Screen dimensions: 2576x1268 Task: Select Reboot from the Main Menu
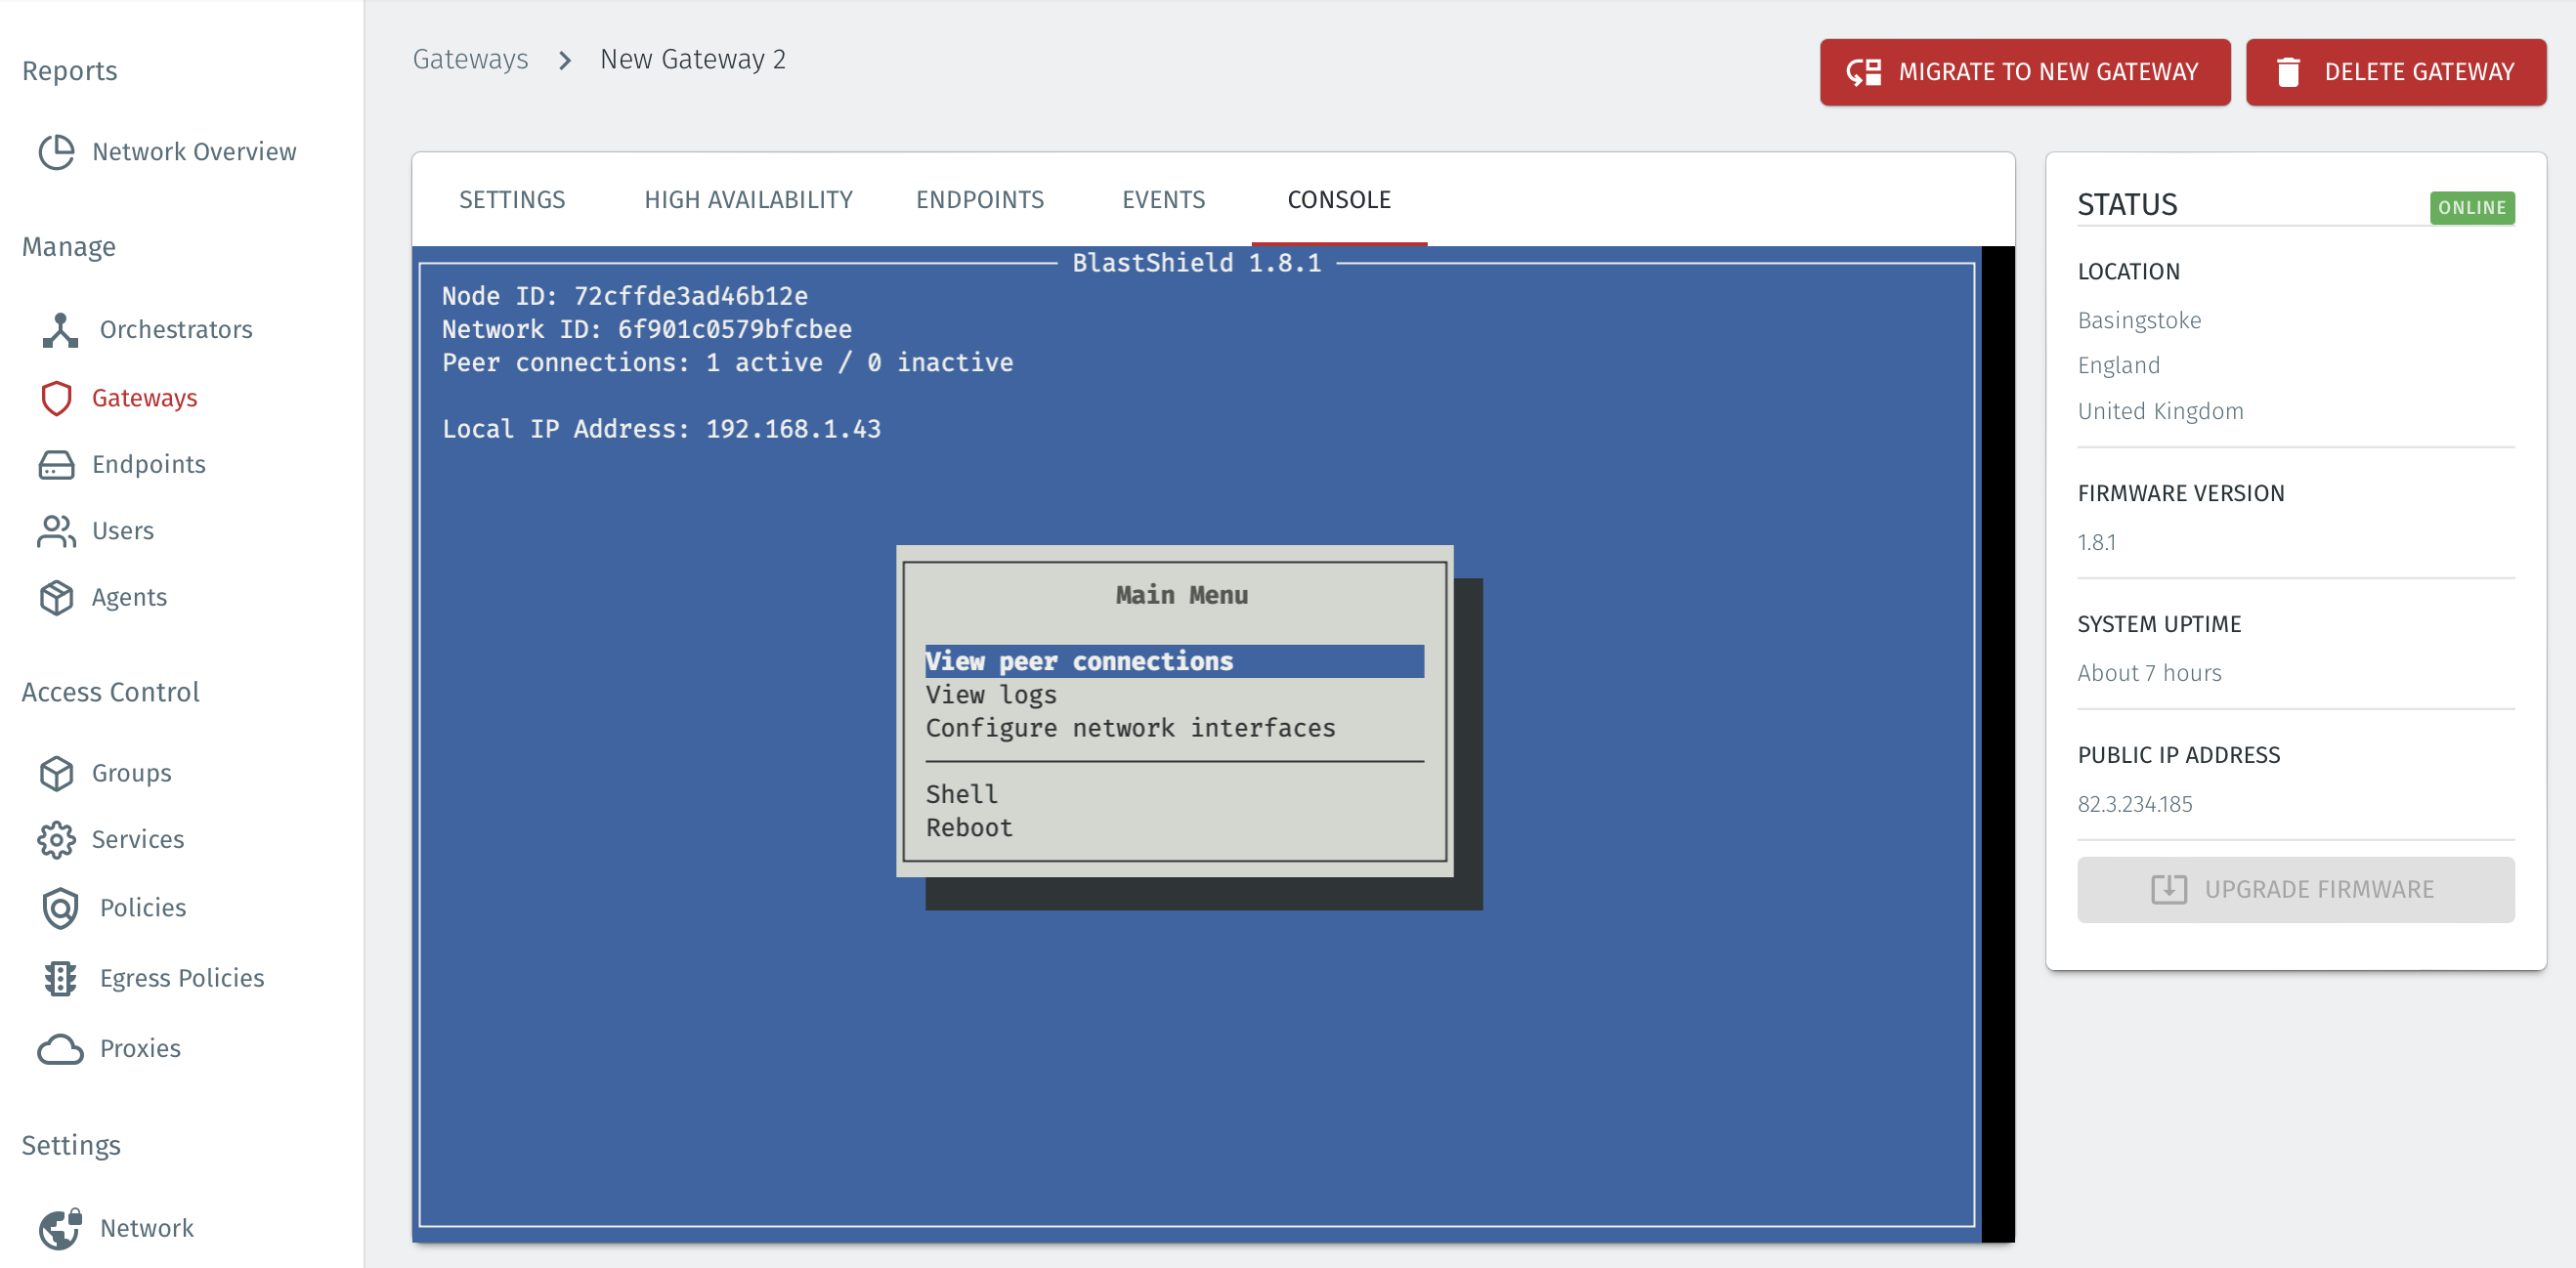coord(968,827)
